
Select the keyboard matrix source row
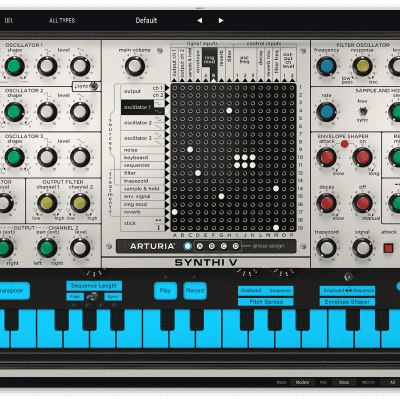click(143, 158)
